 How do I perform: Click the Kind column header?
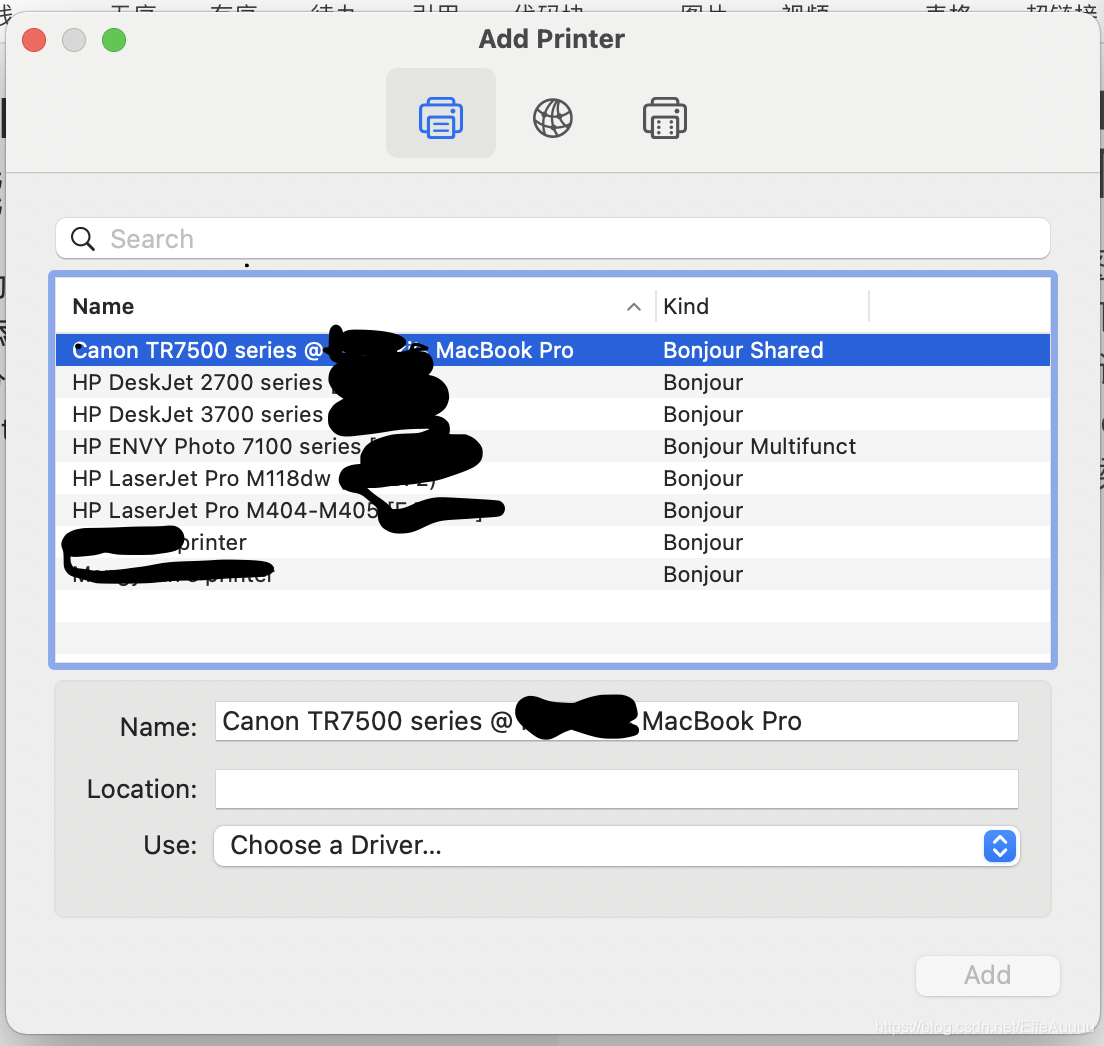(x=686, y=306)
